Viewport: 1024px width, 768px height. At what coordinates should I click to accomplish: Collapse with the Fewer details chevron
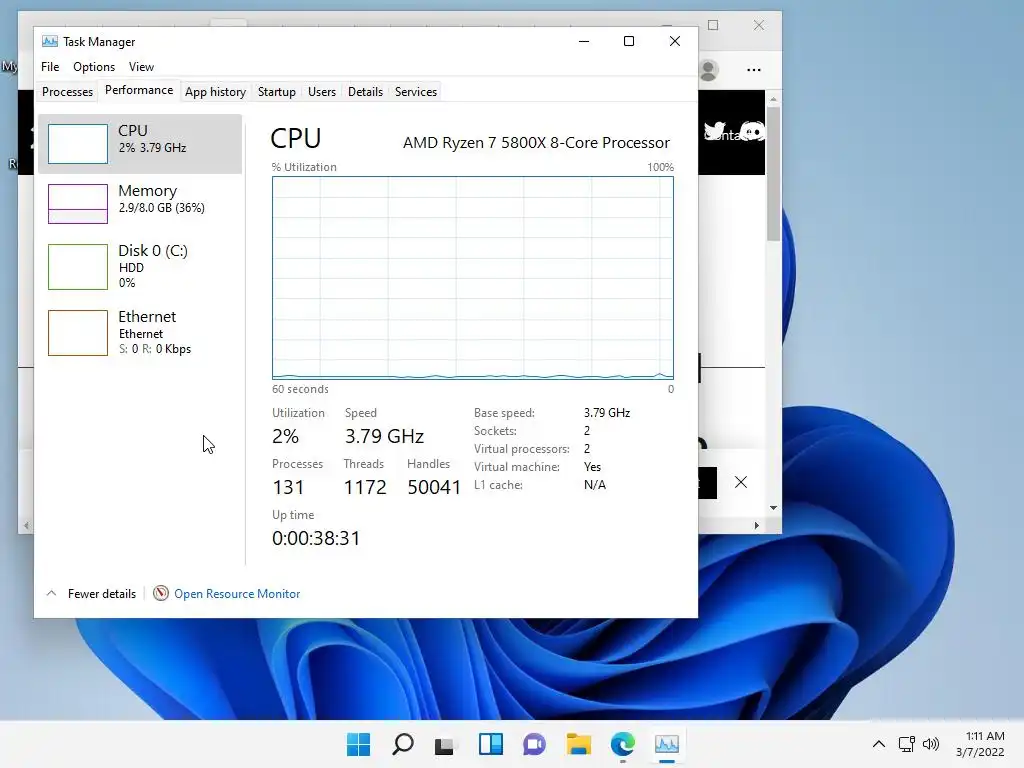coord(52,593)
